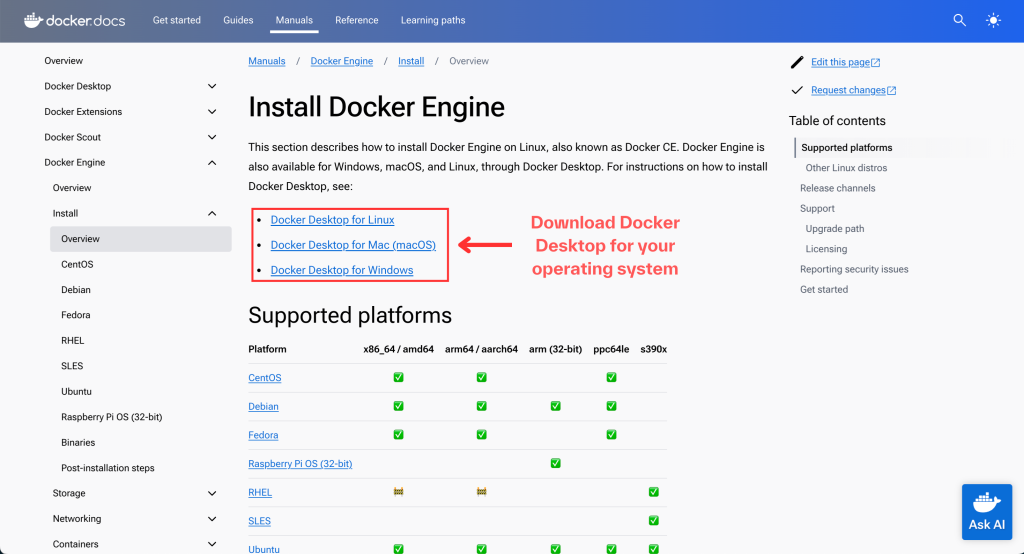Jump to Other Linux distros in contents
This screenshot has width=1024, height=554.
click(846, 168)
